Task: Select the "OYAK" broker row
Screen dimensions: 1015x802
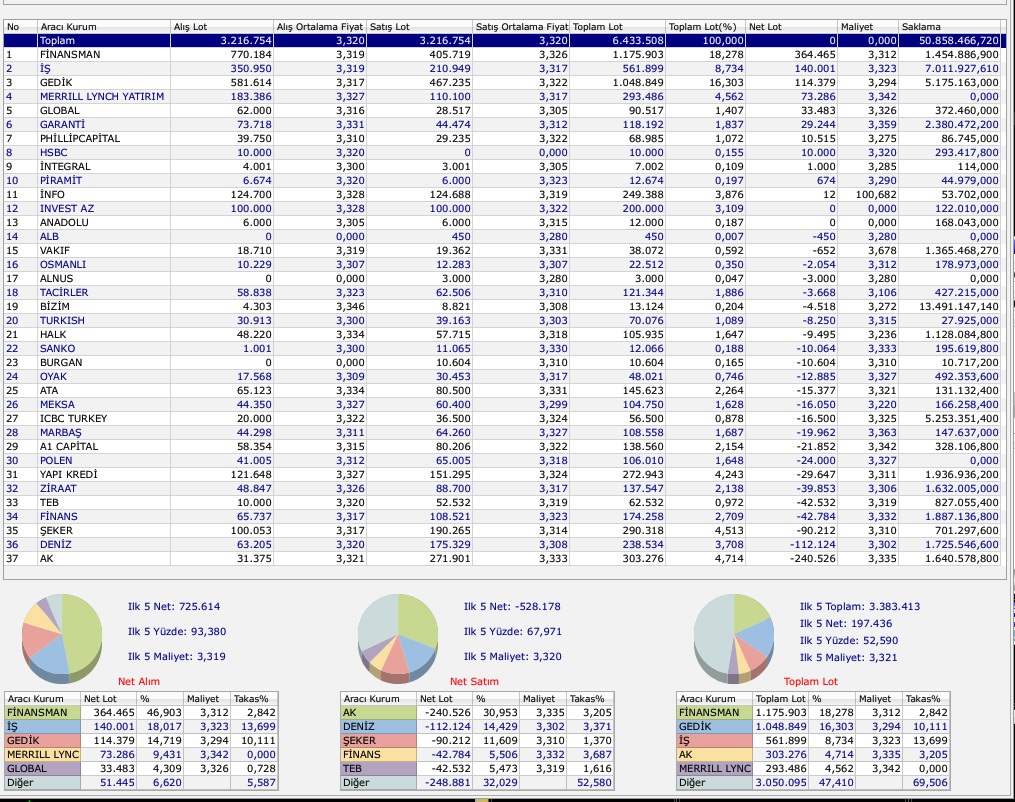Action: point(502,377)
